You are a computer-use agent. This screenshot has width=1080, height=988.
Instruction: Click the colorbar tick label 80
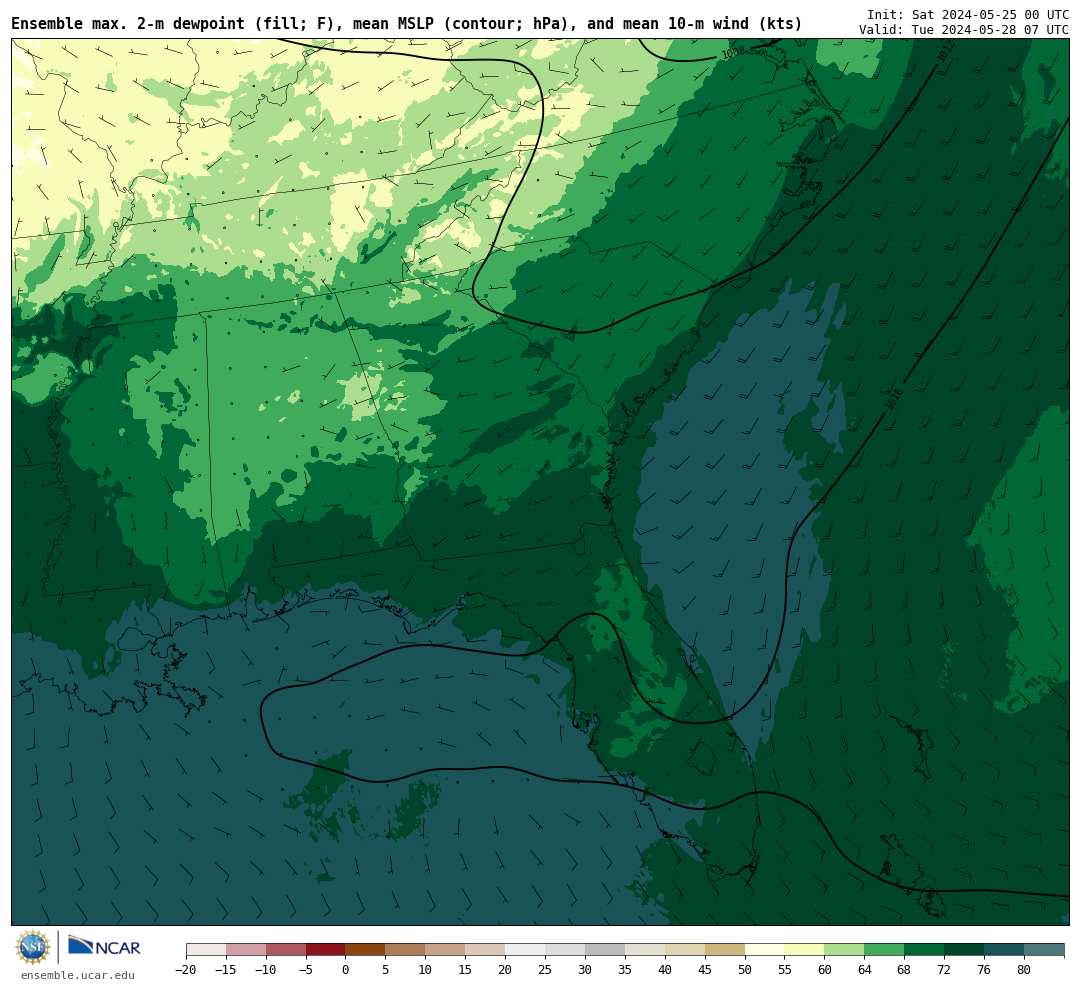(1024, 970)
